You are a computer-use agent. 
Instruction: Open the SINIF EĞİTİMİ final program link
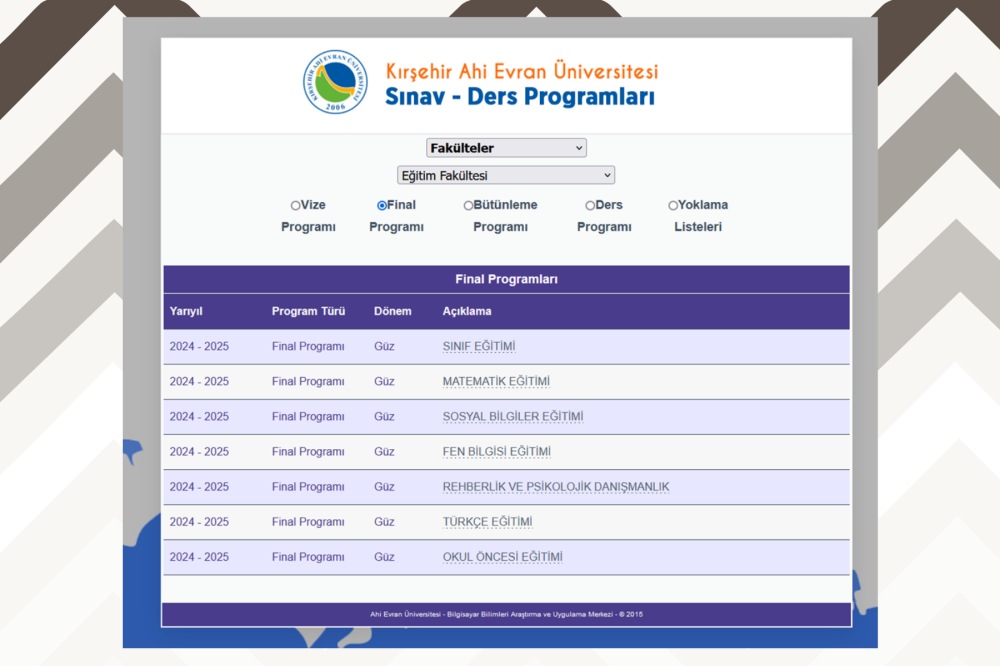pos(479,346)
